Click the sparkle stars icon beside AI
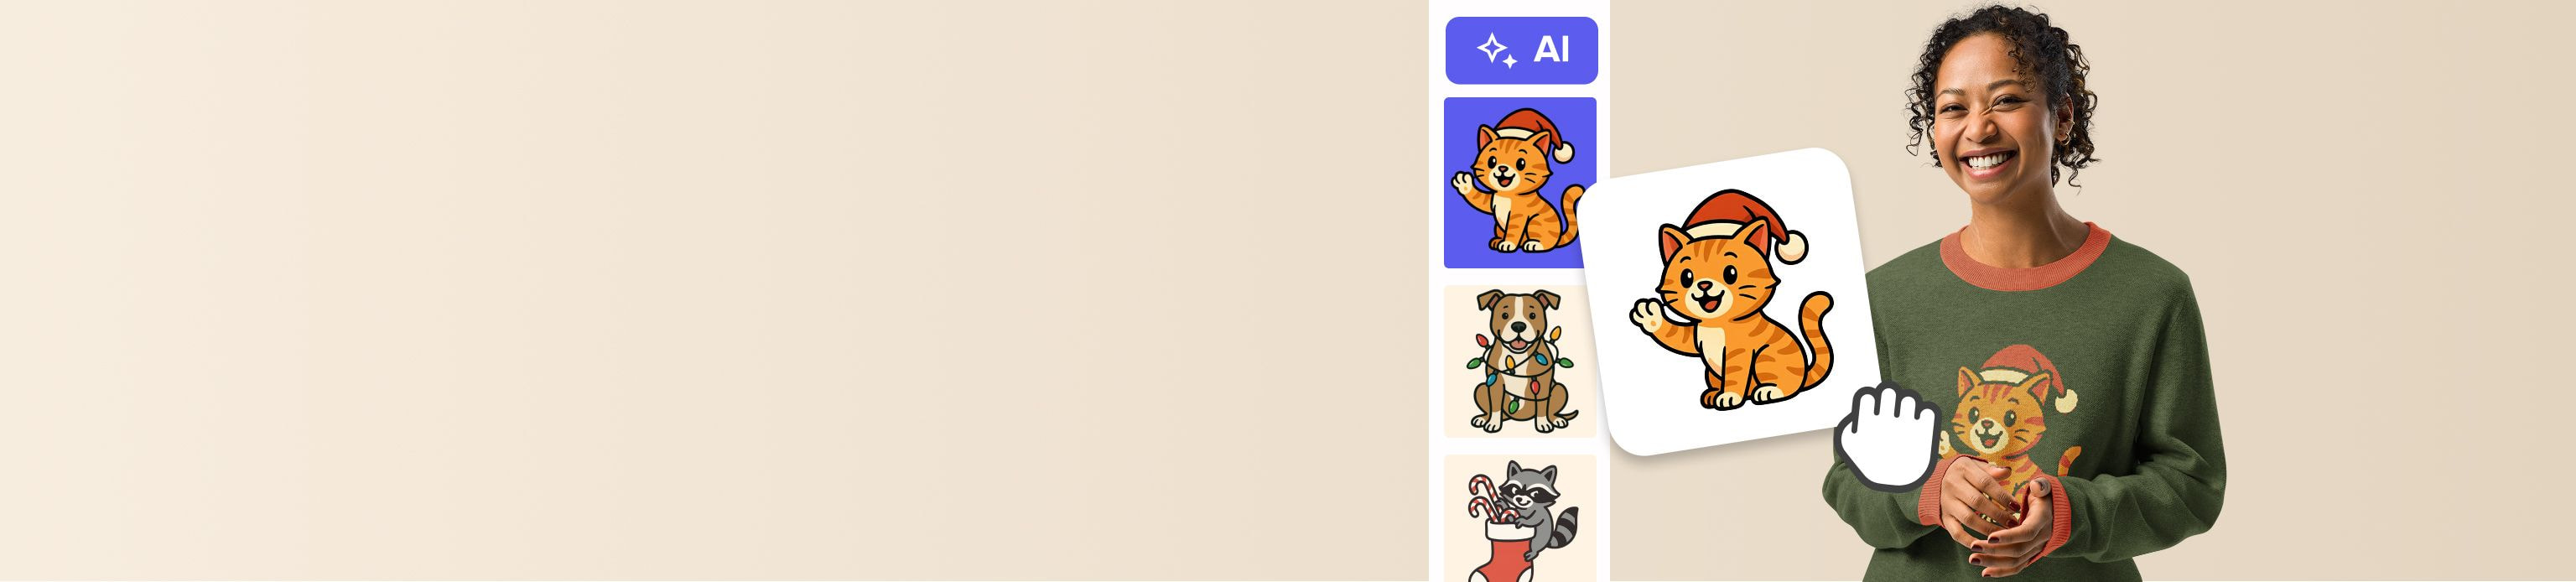The height and width of the screenshot is (582, 2576). (1497, 50)
